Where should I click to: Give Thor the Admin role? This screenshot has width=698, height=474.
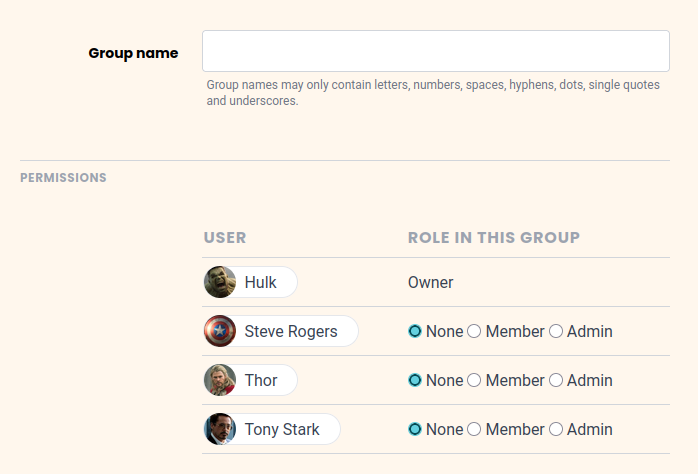coord(556,380)
